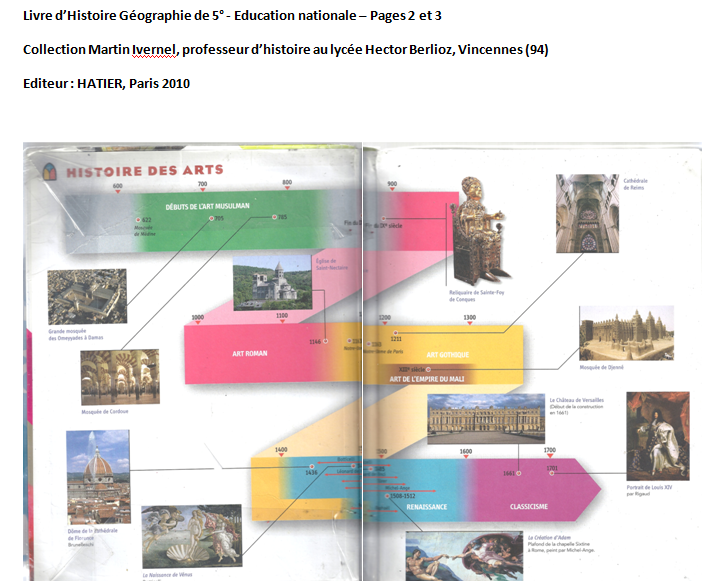Click the "Cathédrale de Reims" caption

pos(636,184)
